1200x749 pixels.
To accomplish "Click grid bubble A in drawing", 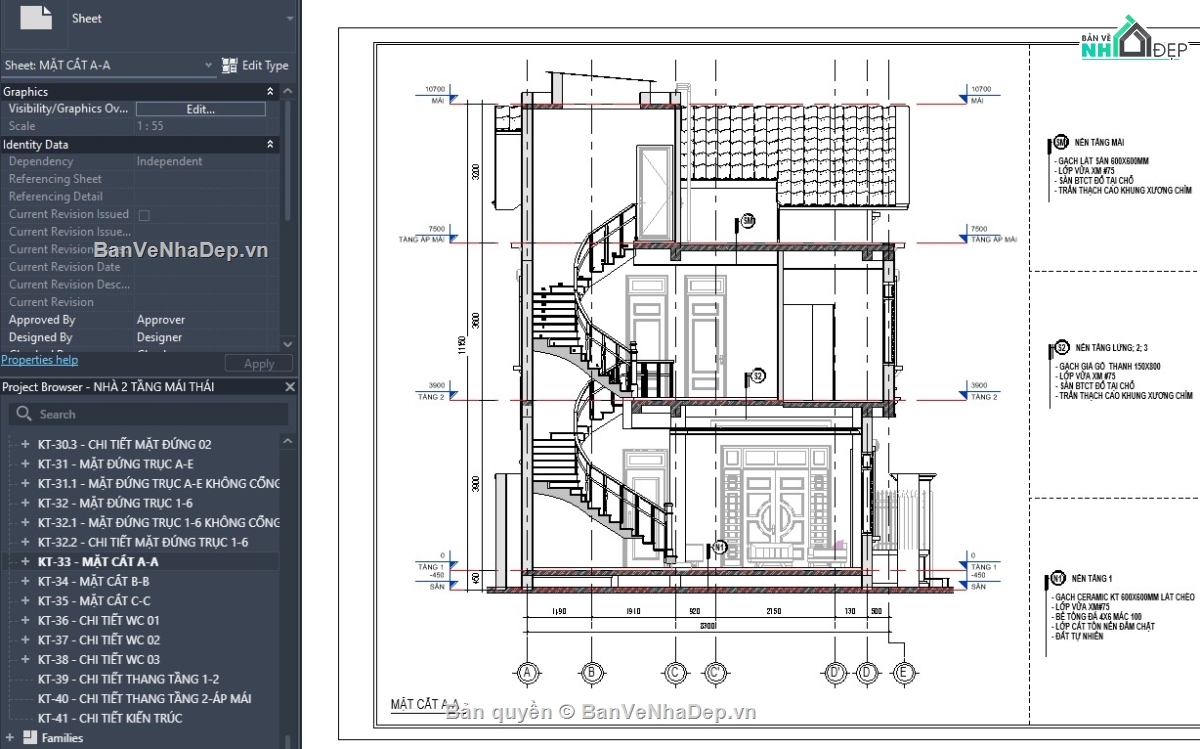I will [x=527, y=672].
